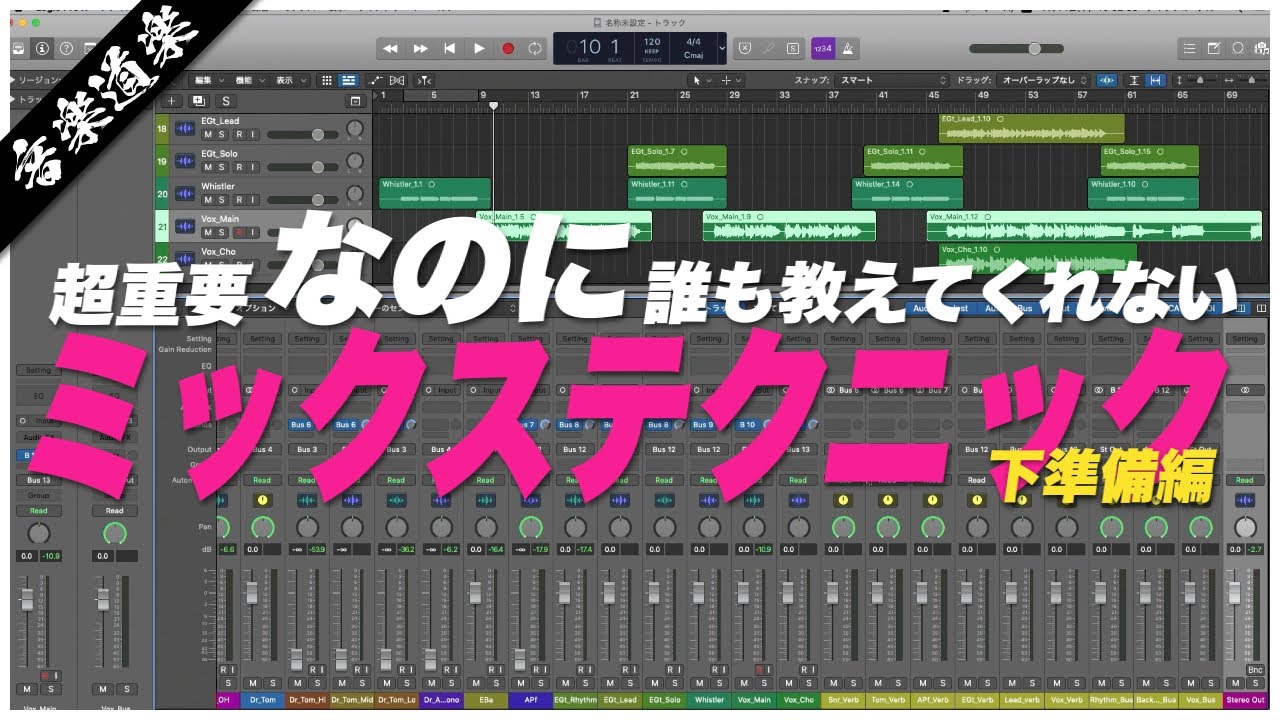
Task: Click the red Record button
Action: point(508,48)
